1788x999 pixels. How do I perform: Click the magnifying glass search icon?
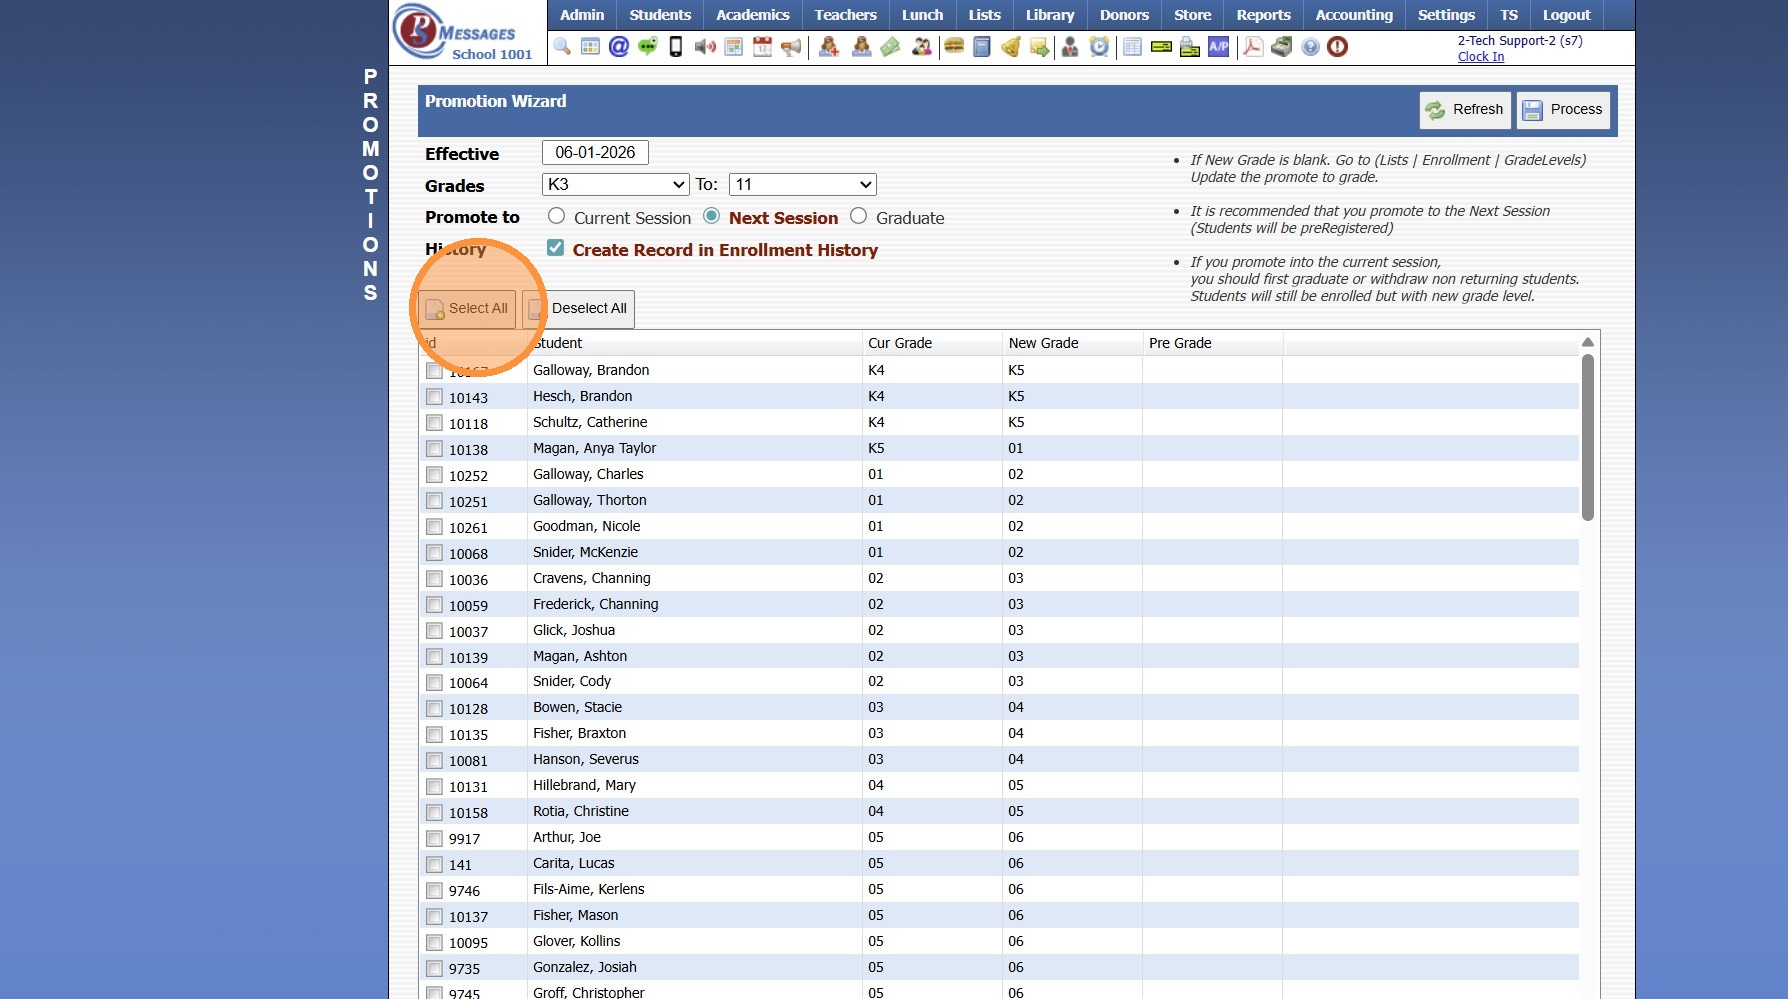click(x=562, y=47)
